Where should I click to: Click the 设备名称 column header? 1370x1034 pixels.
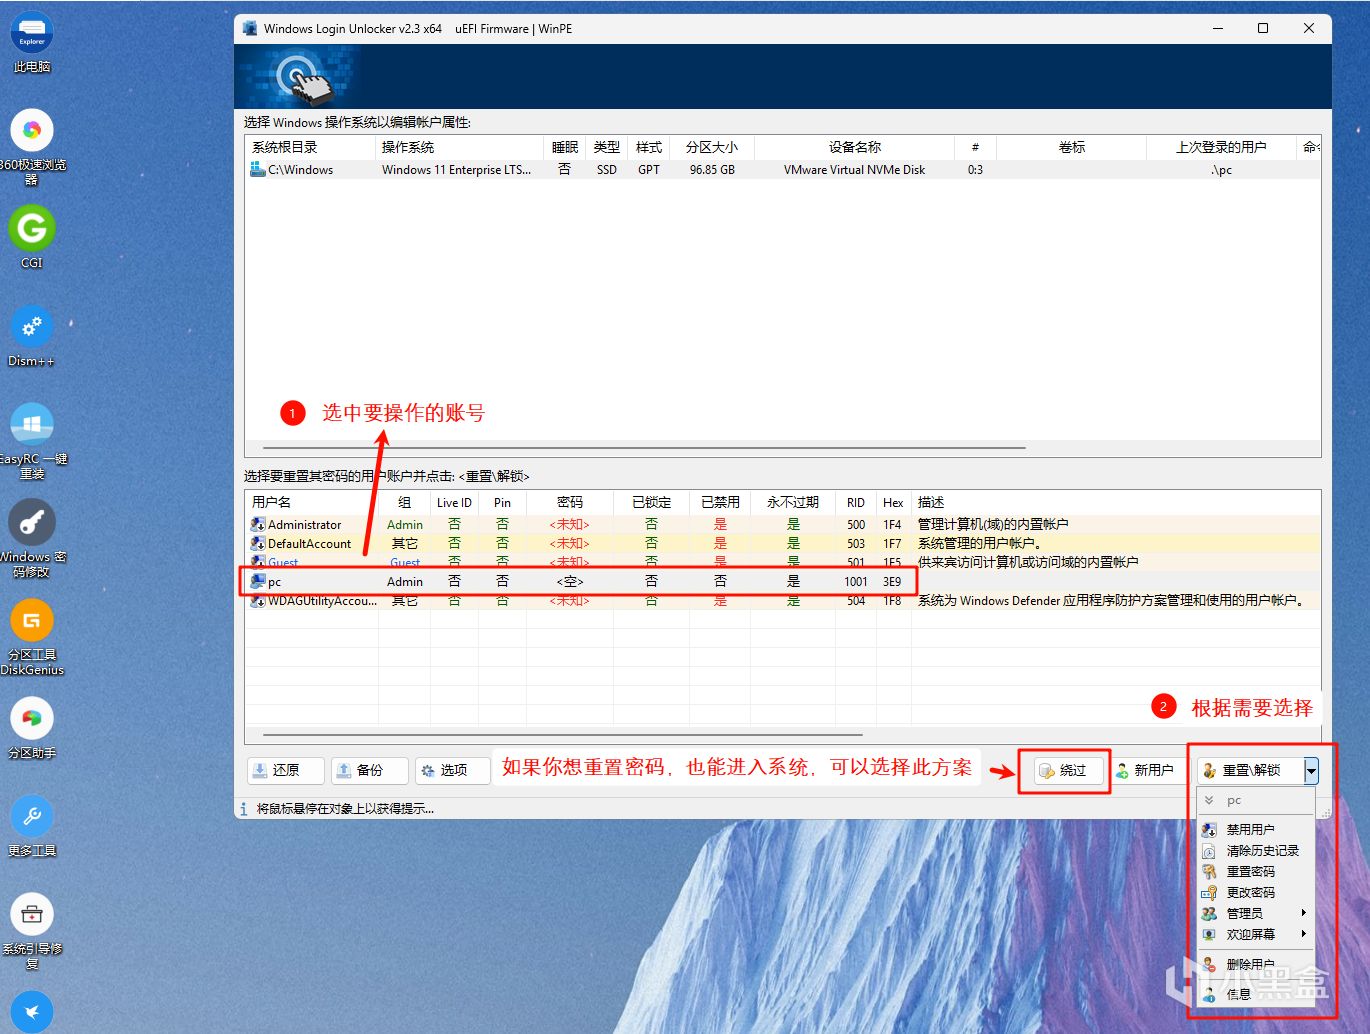[855, 147]
